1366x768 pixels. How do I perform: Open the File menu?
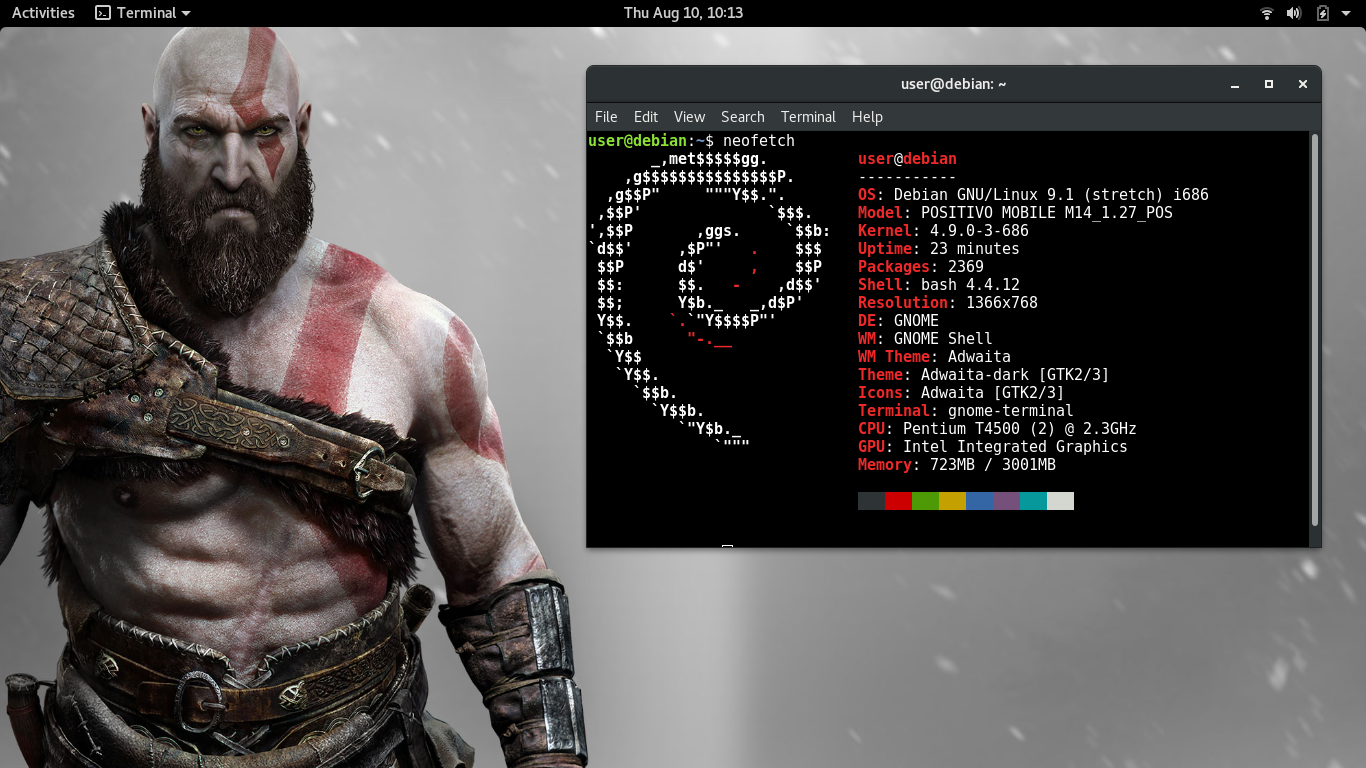(606, 117)
